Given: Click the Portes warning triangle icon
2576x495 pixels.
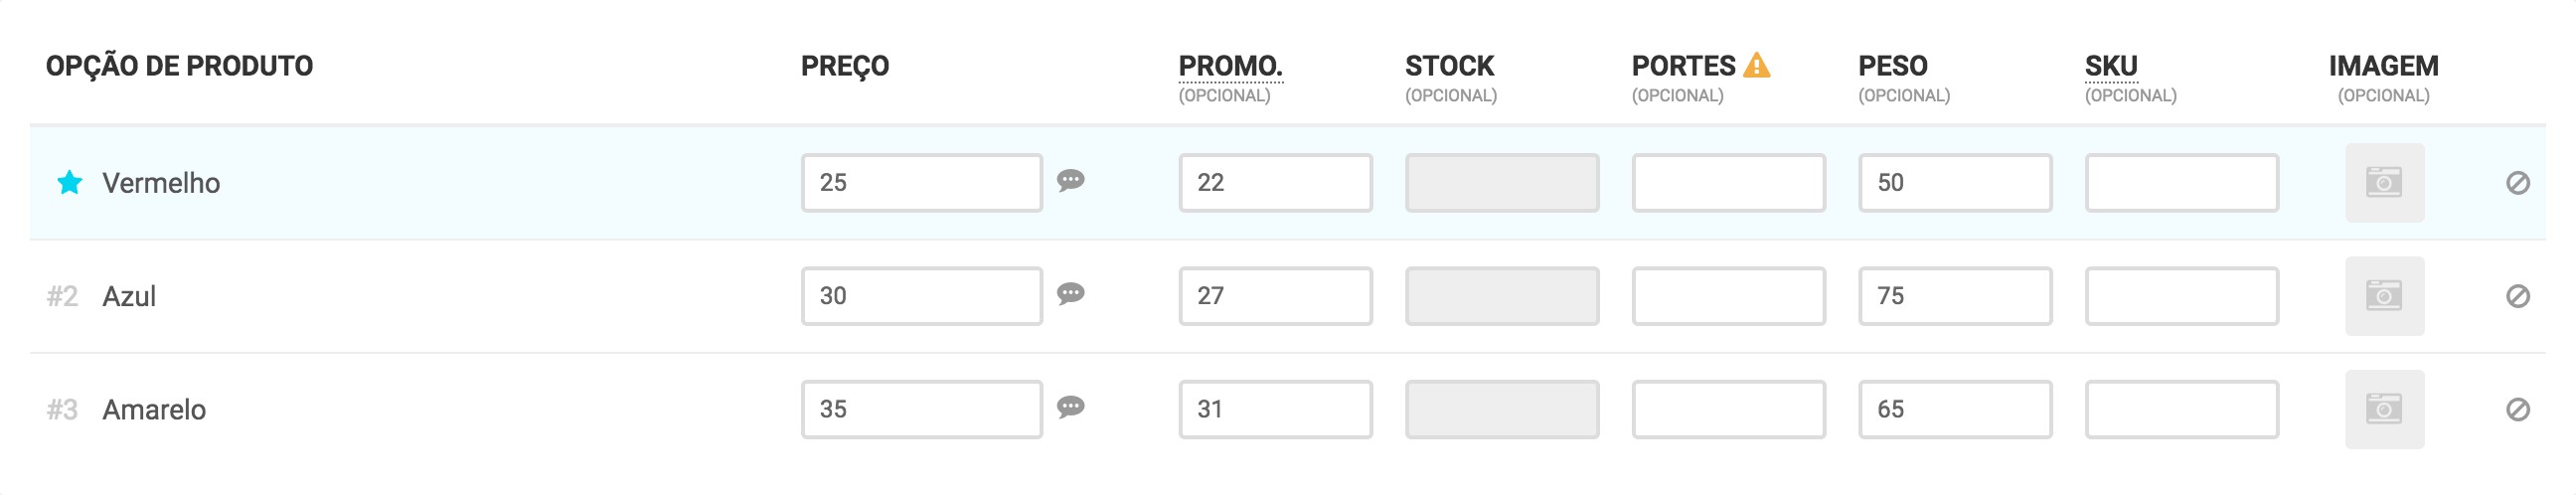Looking at the screenshot, I should coord(1756,66).
